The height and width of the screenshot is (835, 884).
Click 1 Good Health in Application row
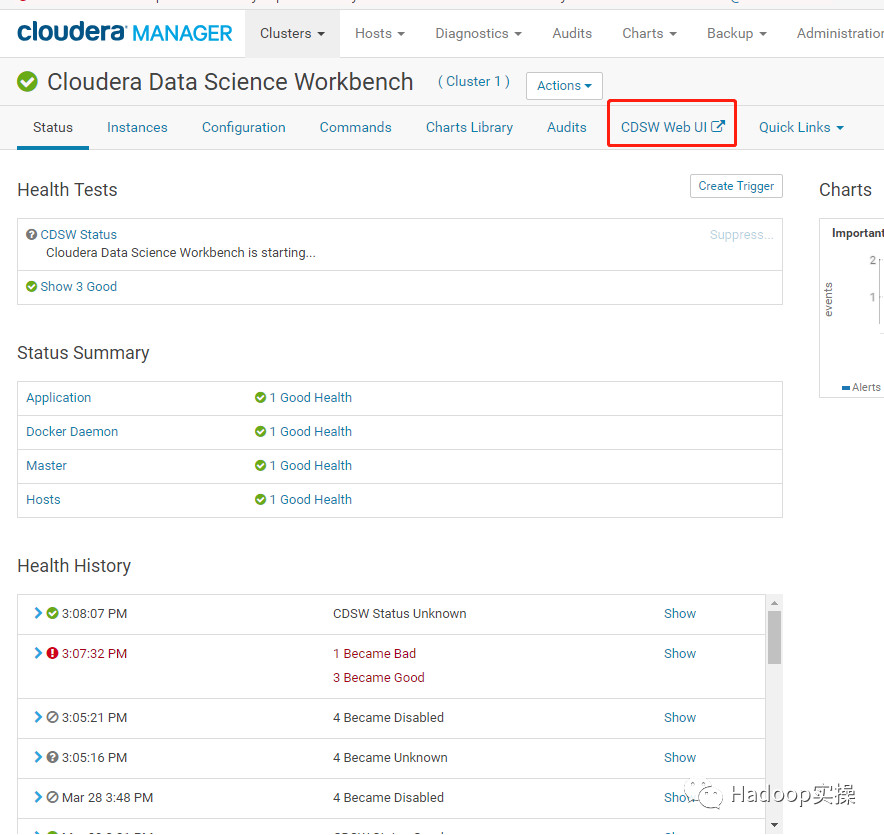point(310,397)
